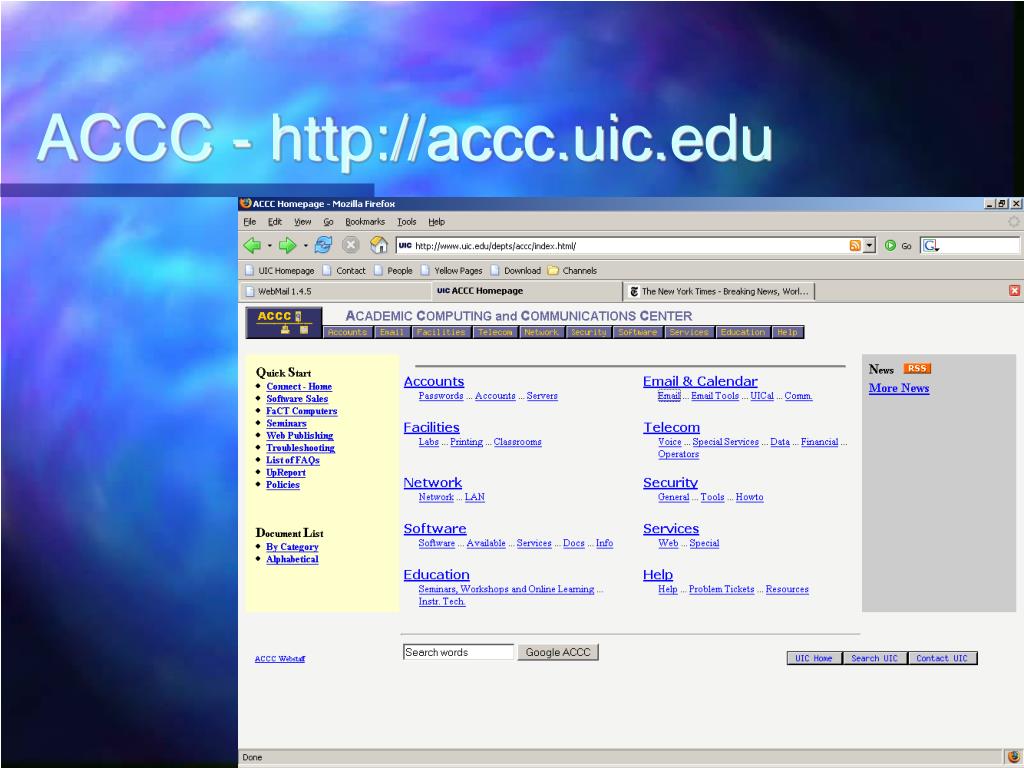Click the ACCC logo in the page header

tap(283, 323)
